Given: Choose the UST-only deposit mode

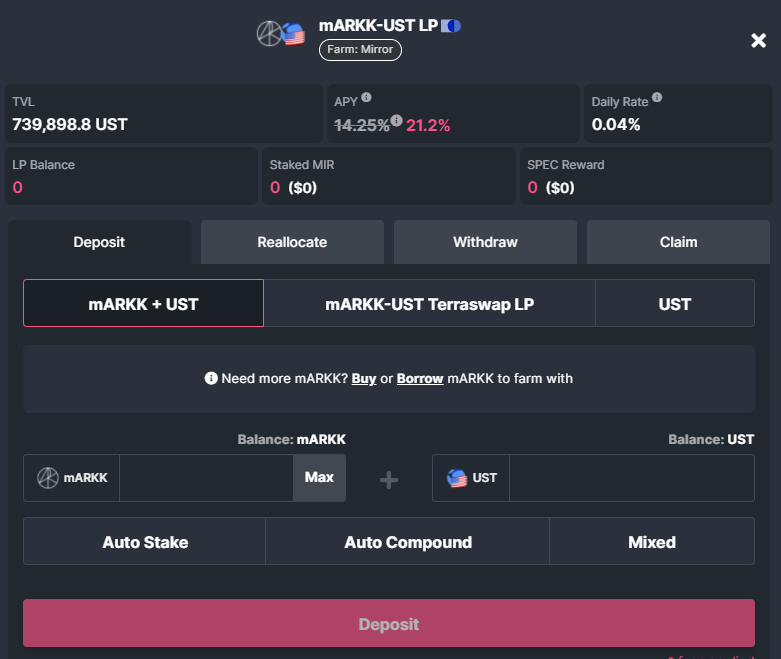Looking at the screenshot, I should pos(675,304).
